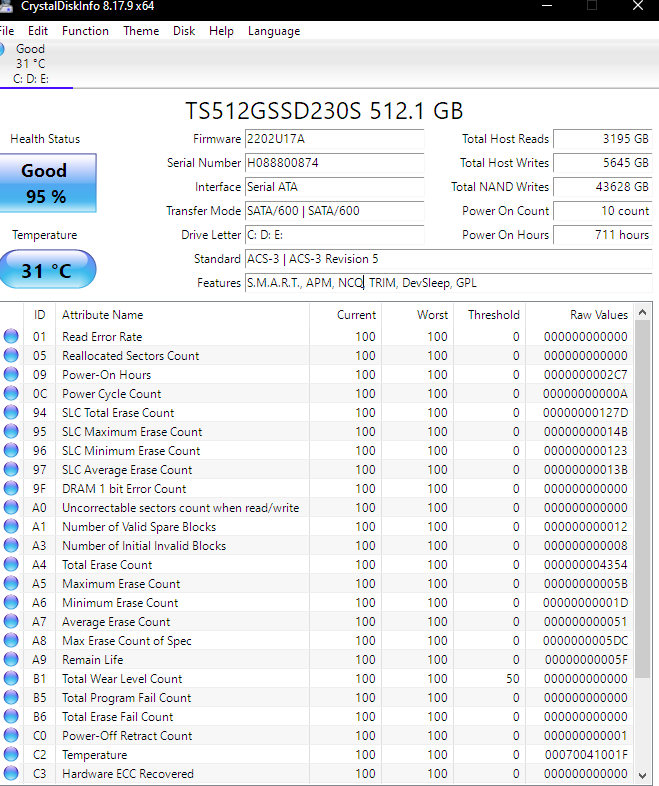The image size is (659, 786).
Task: Click the Total Host Reads value 3195 GB
Action: tap(602, 139)
